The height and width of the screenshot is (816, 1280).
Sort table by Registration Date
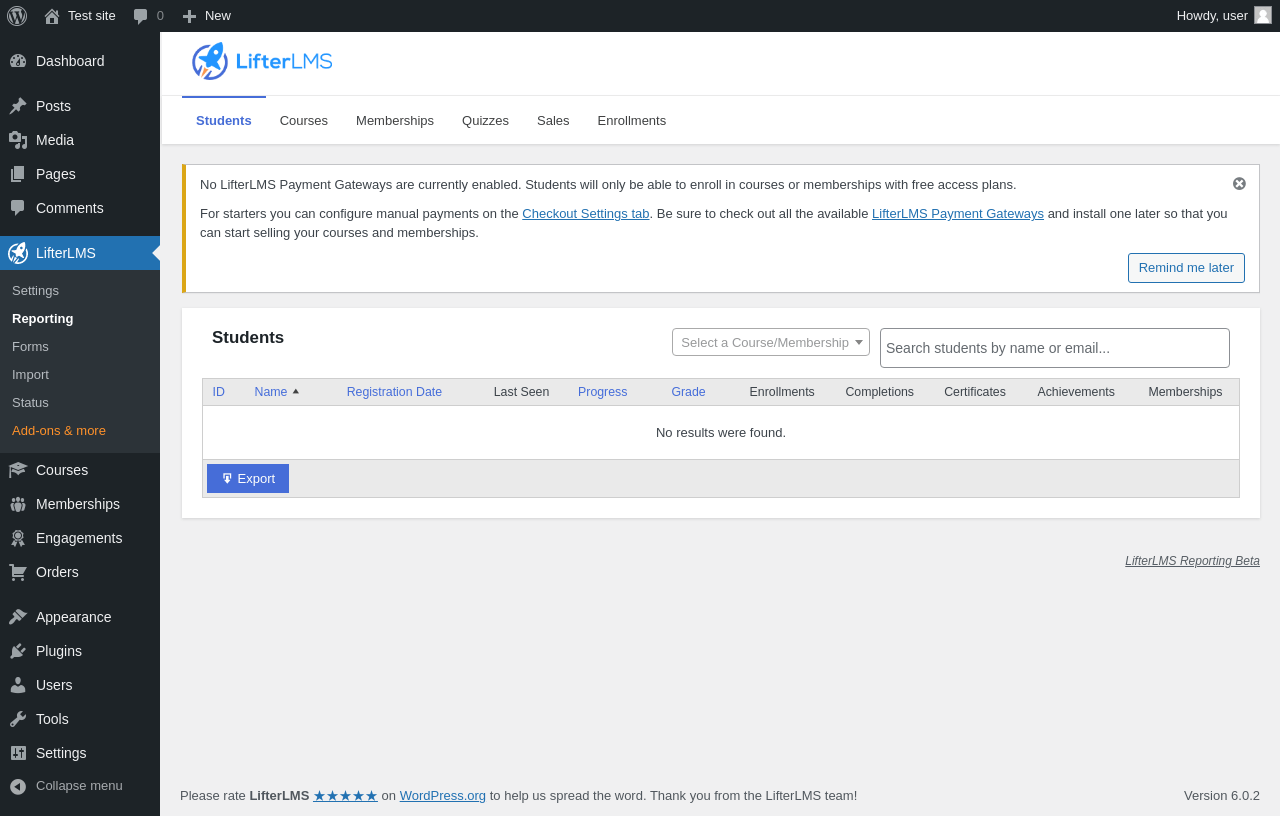[x=394, y=392]
